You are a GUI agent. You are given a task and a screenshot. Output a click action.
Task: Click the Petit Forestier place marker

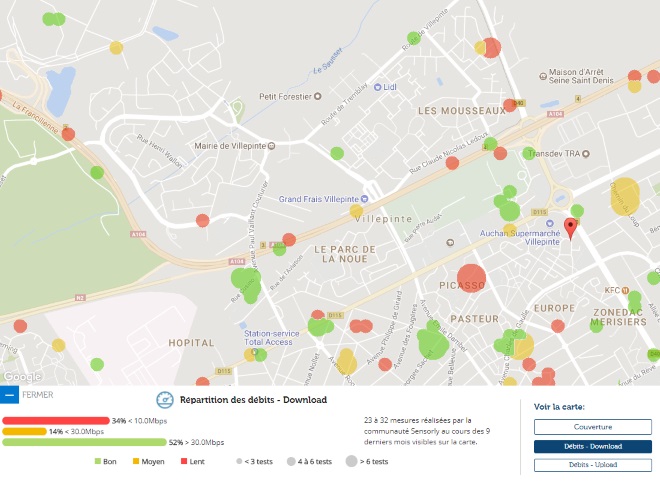[318, 96]
